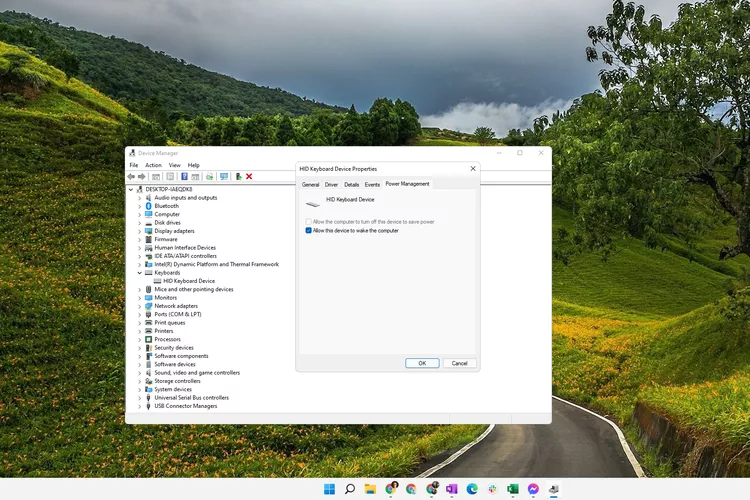This screenshot has width=750, height=500.
Task: Switch to the Driver tab
Action: click(331, 185)
